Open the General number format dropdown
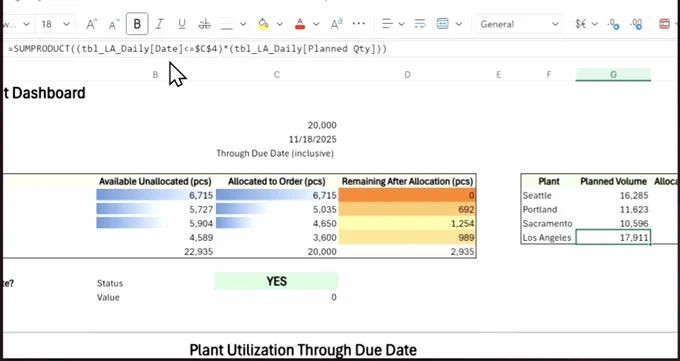This screenshot has height=361, width=680. point(519,24)
